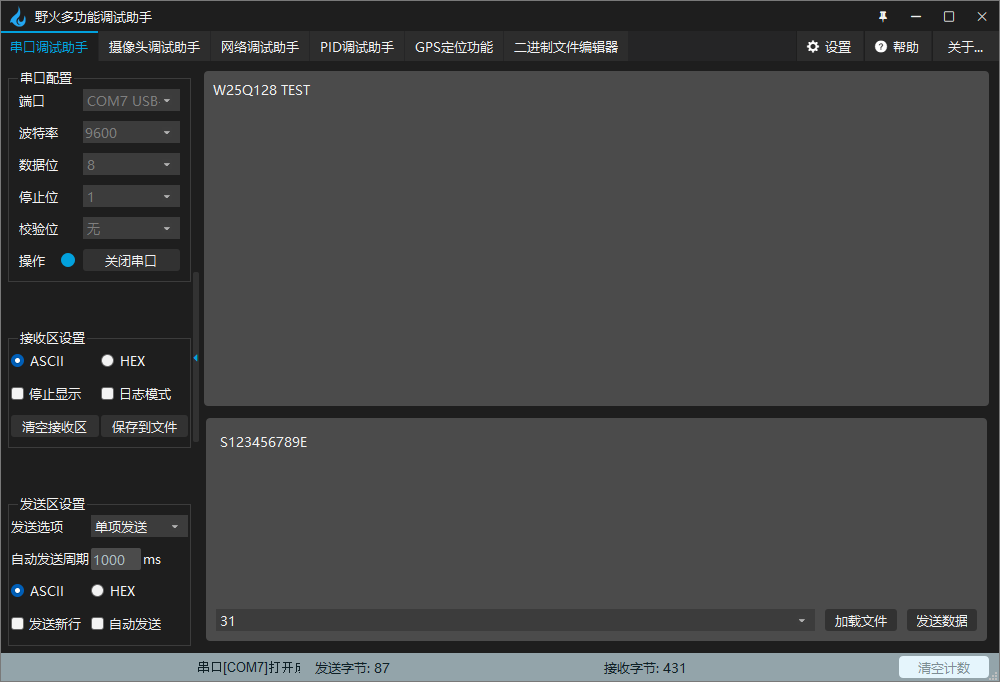The height and width of the screenshot is (682, 1000).
Task: Click the 发送数据 button
Action: click(941, 621)
